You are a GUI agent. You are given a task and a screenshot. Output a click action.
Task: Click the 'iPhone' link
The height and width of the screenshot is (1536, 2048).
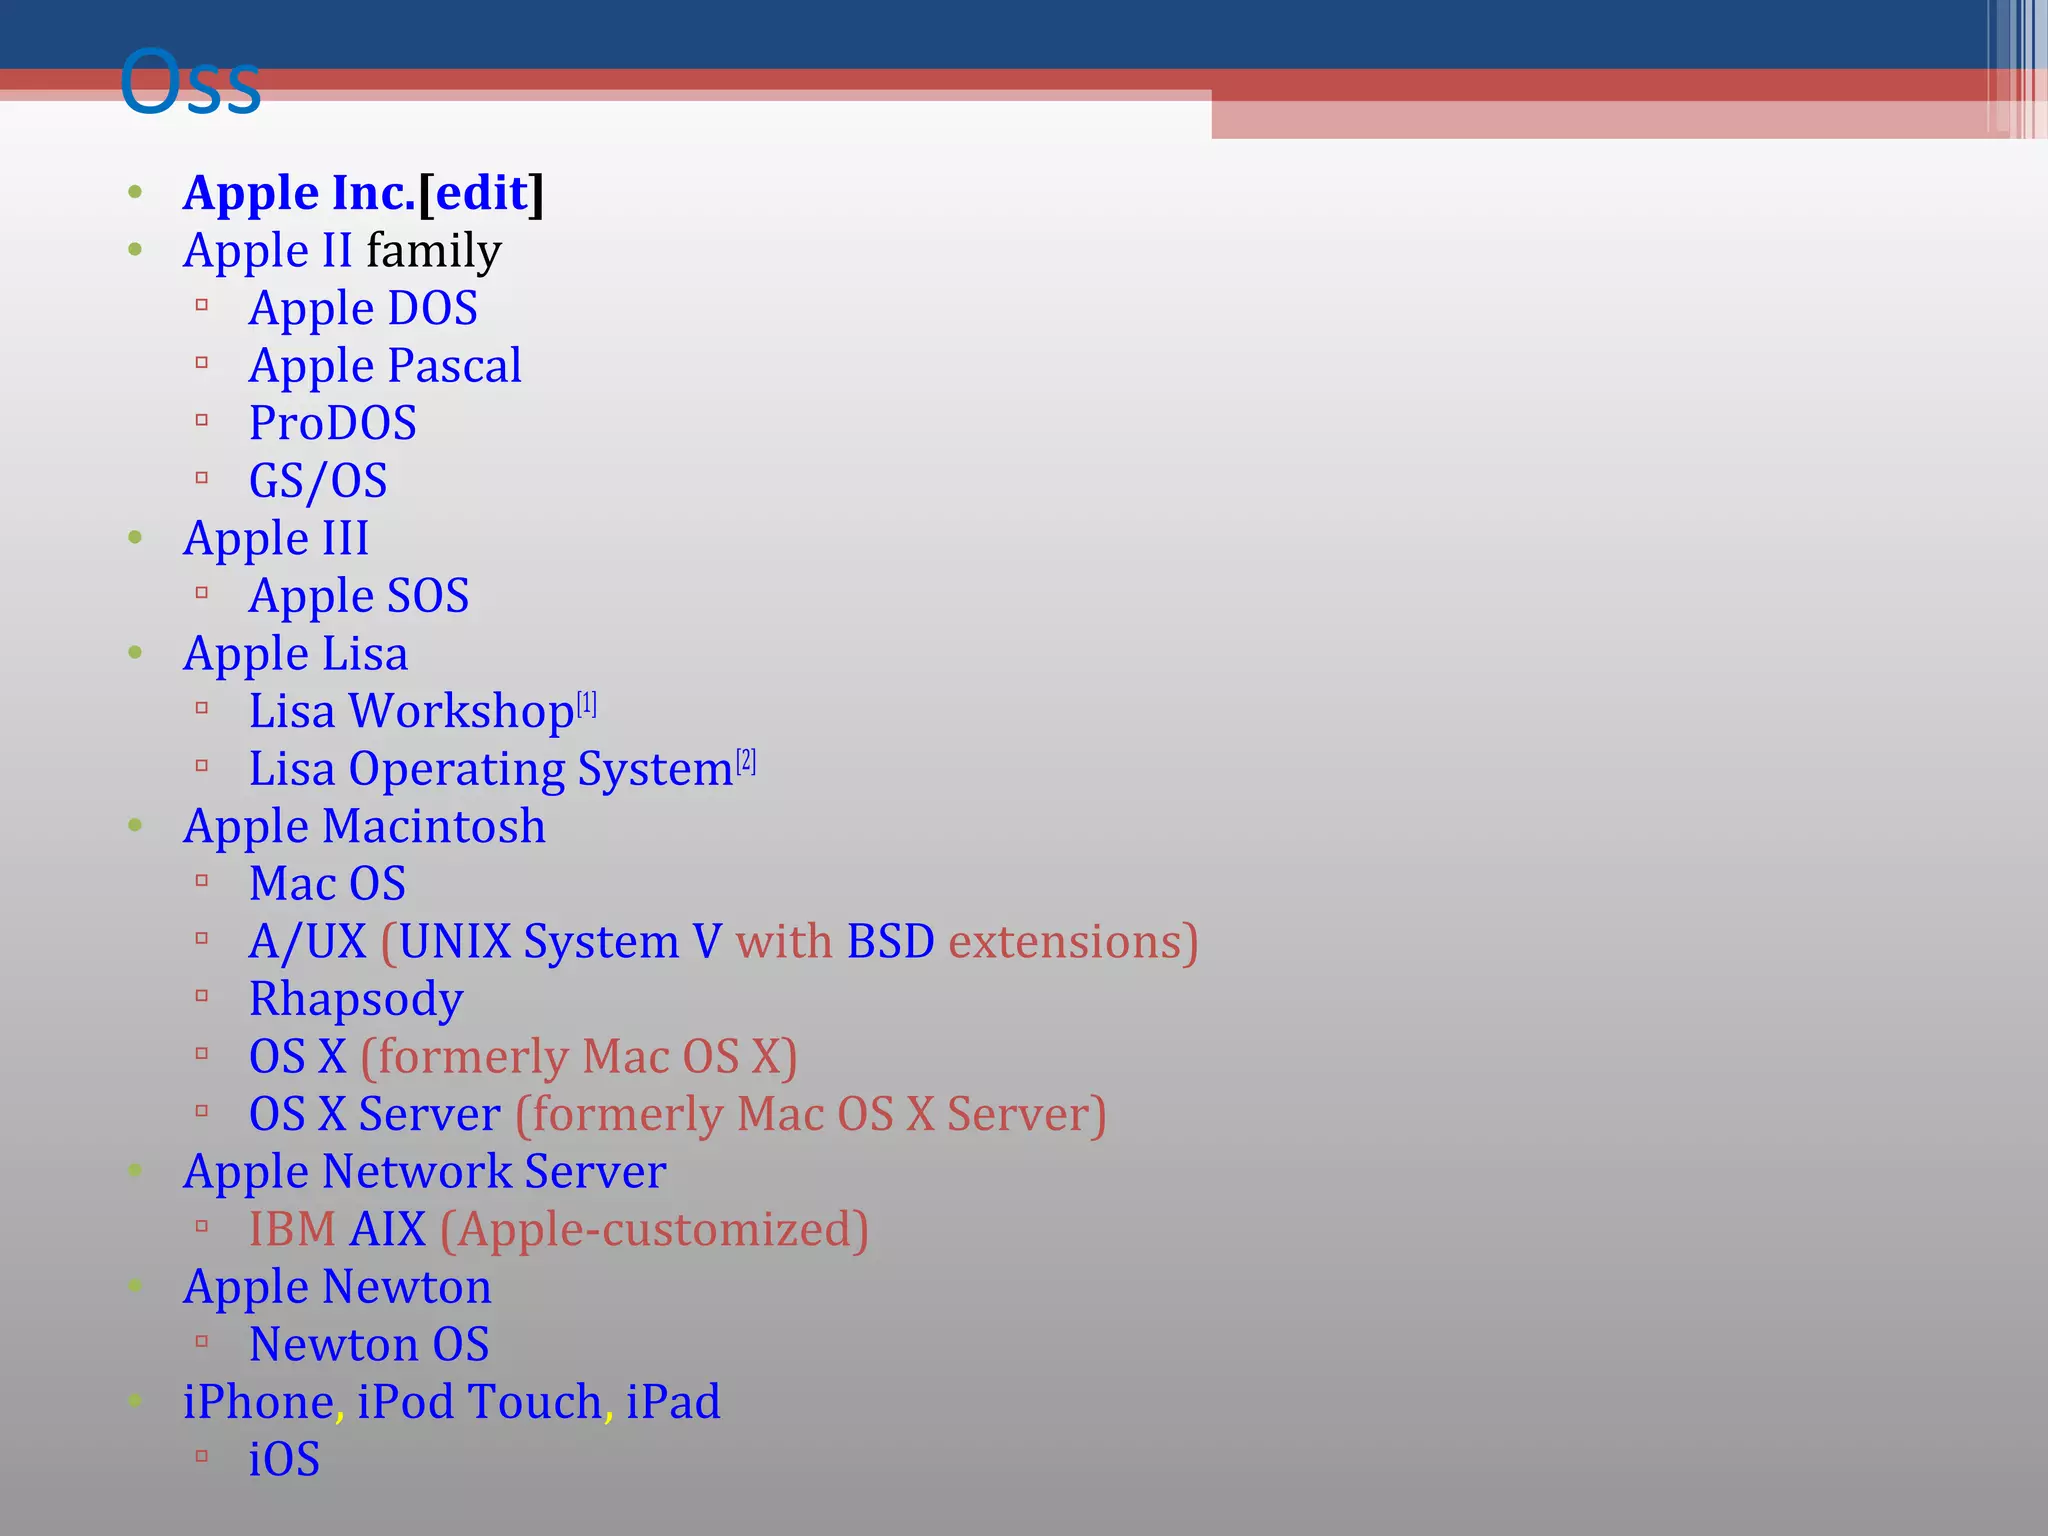(258, 1403)
